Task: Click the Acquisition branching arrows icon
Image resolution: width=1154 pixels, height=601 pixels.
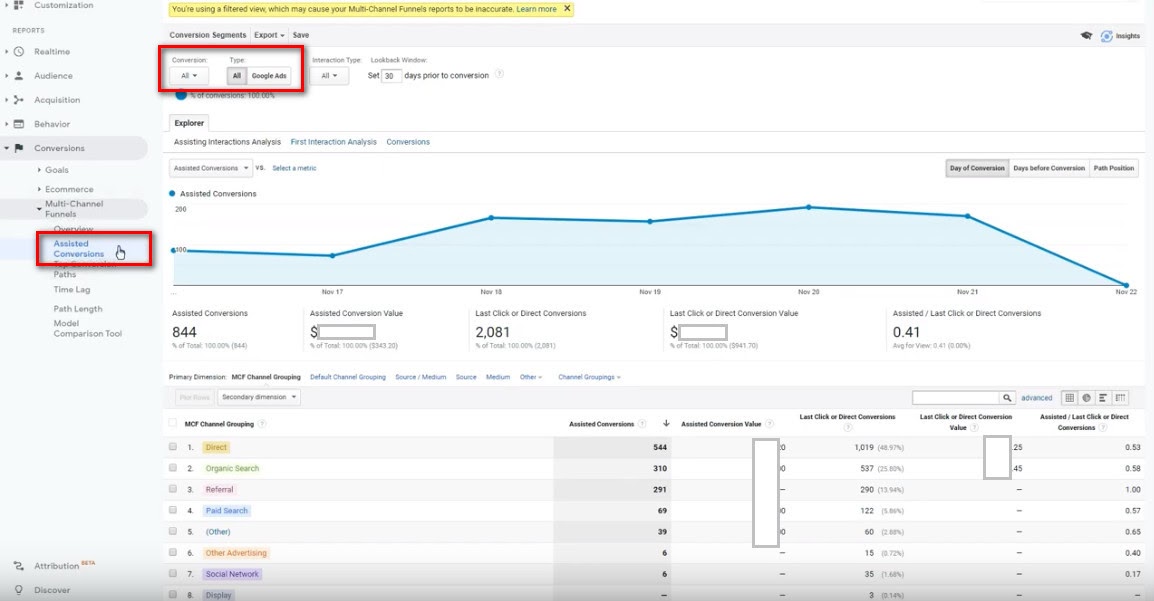Action: pos(19,100)
